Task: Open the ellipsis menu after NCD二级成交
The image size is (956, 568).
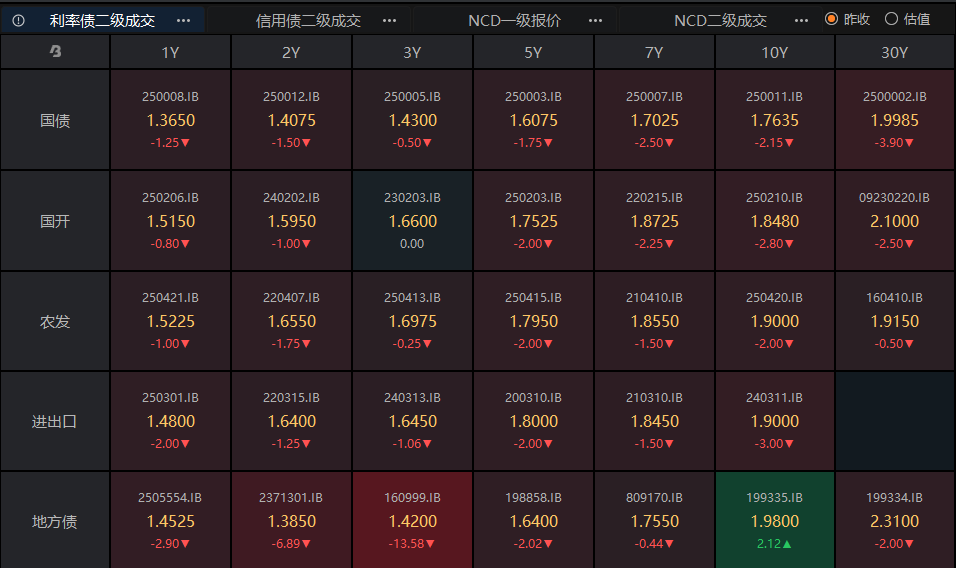Action: tap(801, 20)
